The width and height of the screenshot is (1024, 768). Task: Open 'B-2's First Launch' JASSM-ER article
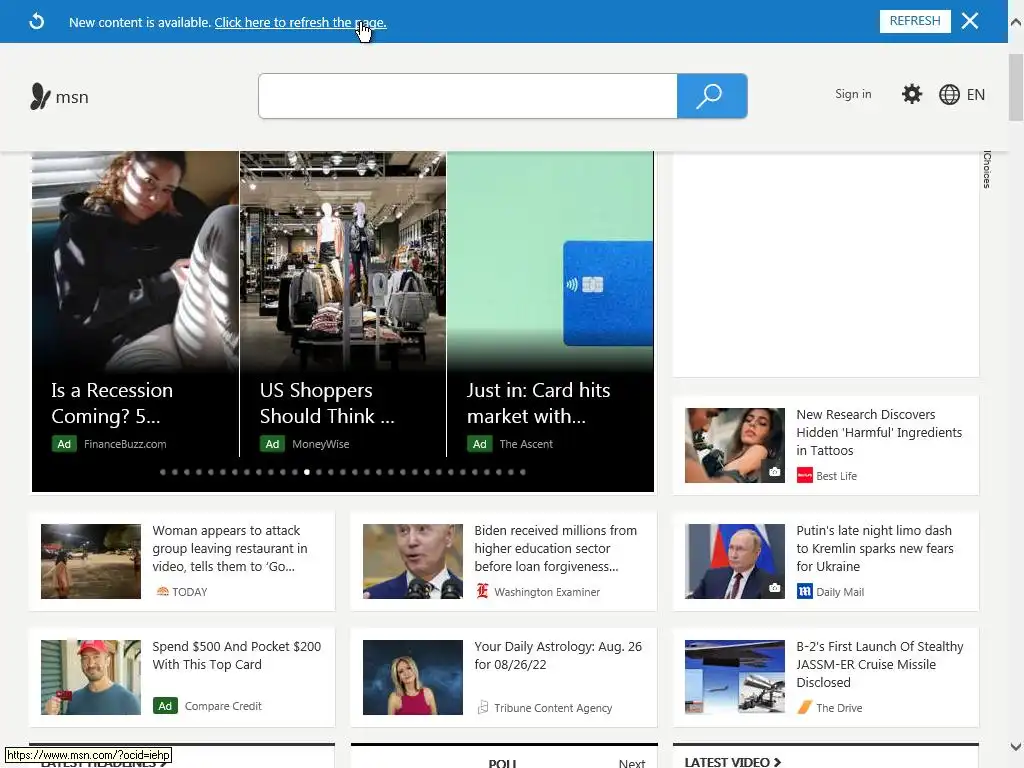[880, 664]
